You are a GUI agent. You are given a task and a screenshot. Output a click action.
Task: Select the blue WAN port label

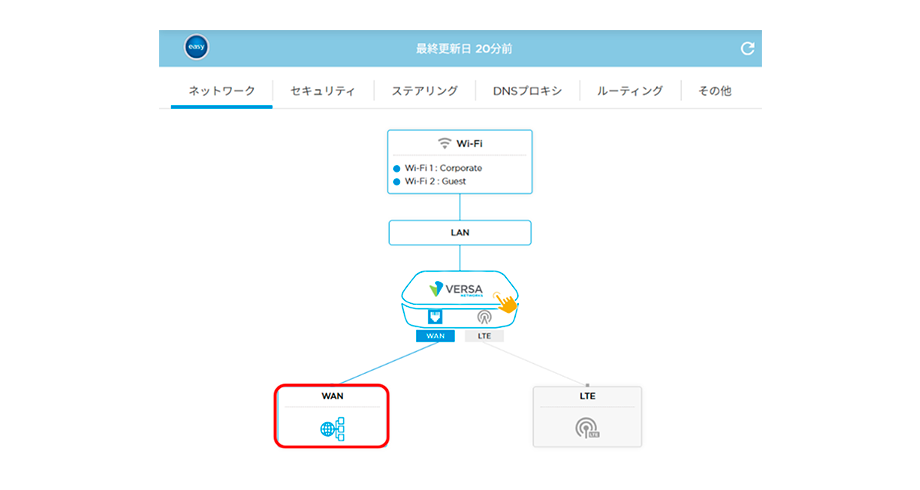click(435, 336)
